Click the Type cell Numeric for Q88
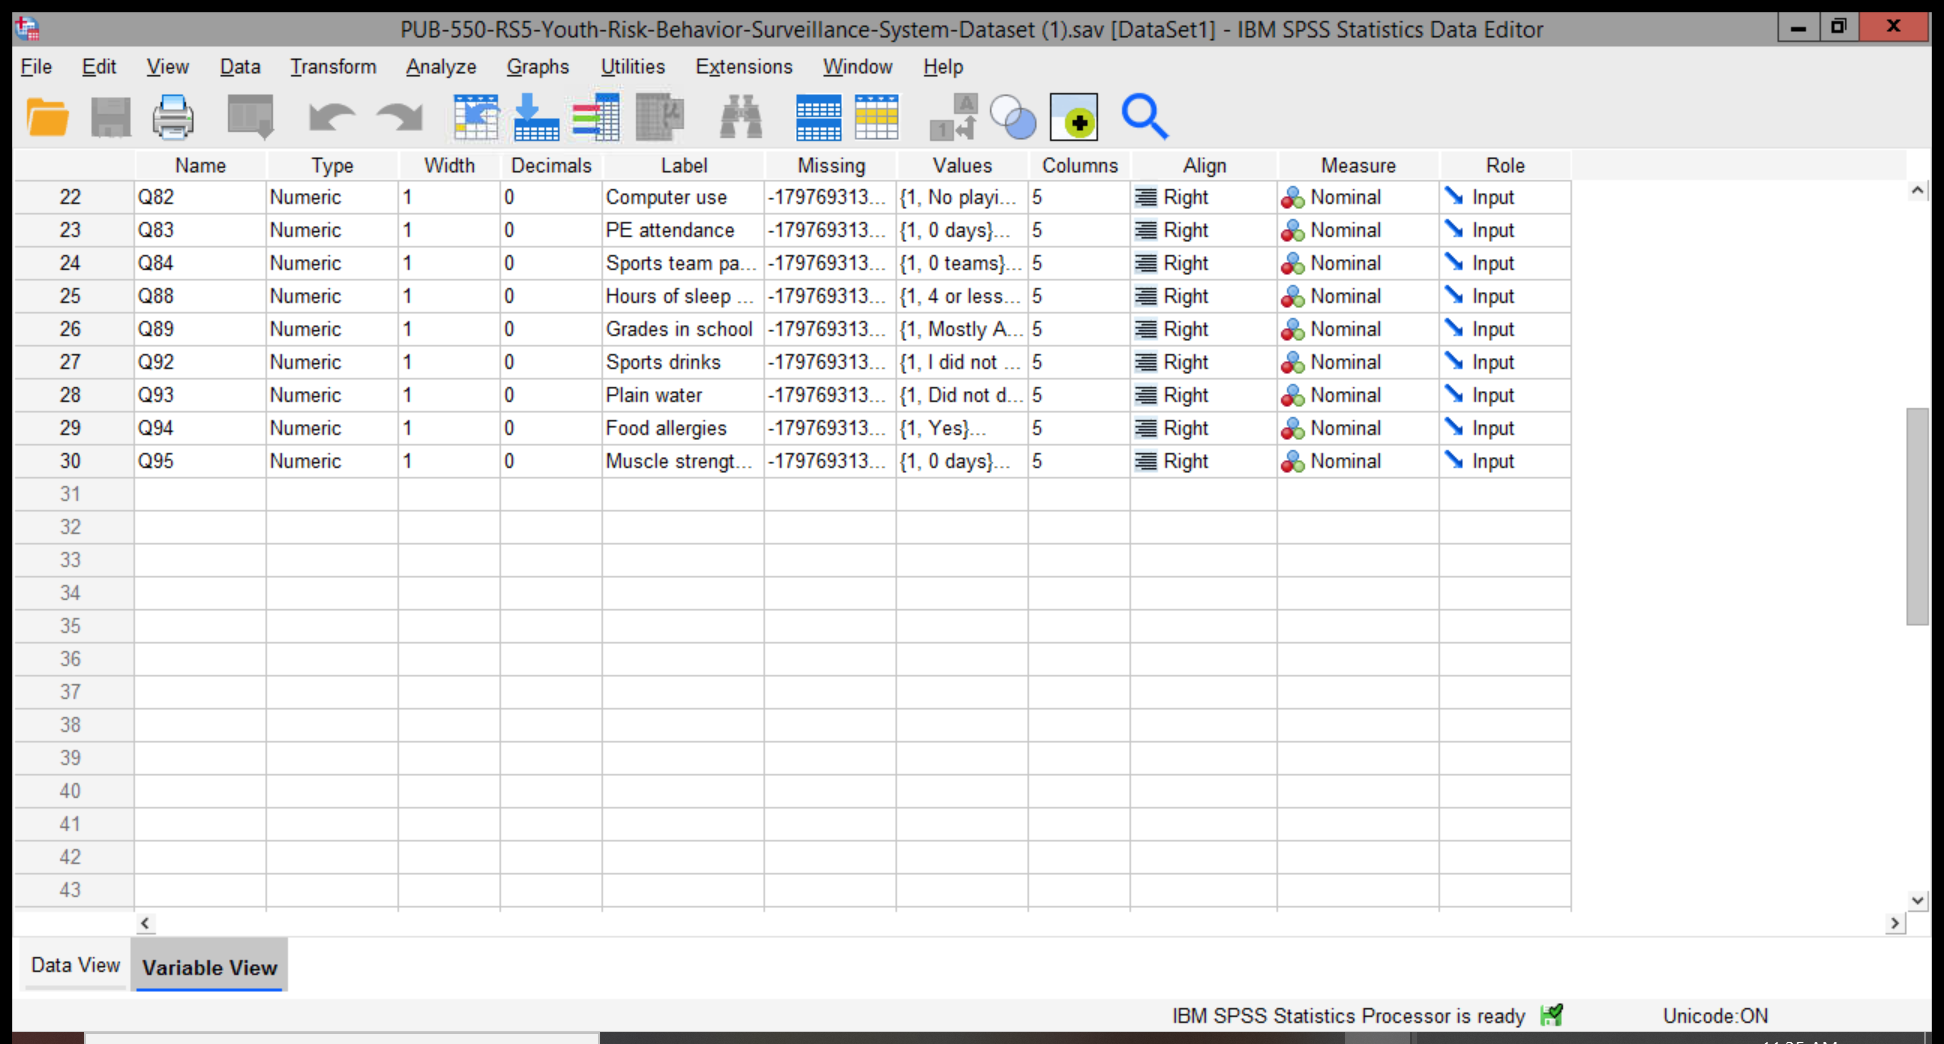 coord(332,296)
